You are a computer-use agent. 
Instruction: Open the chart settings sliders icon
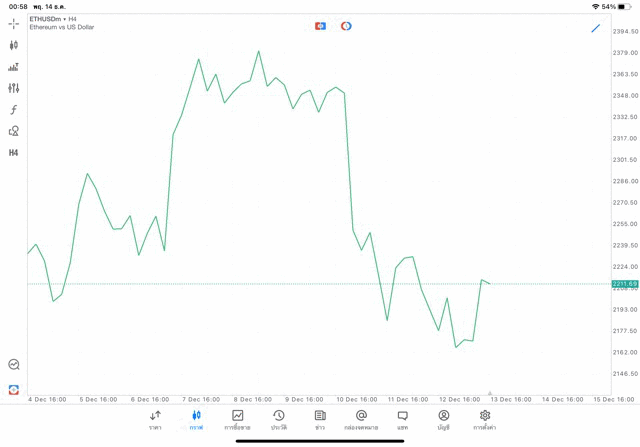pyautogui.click(x=13, y=88)
